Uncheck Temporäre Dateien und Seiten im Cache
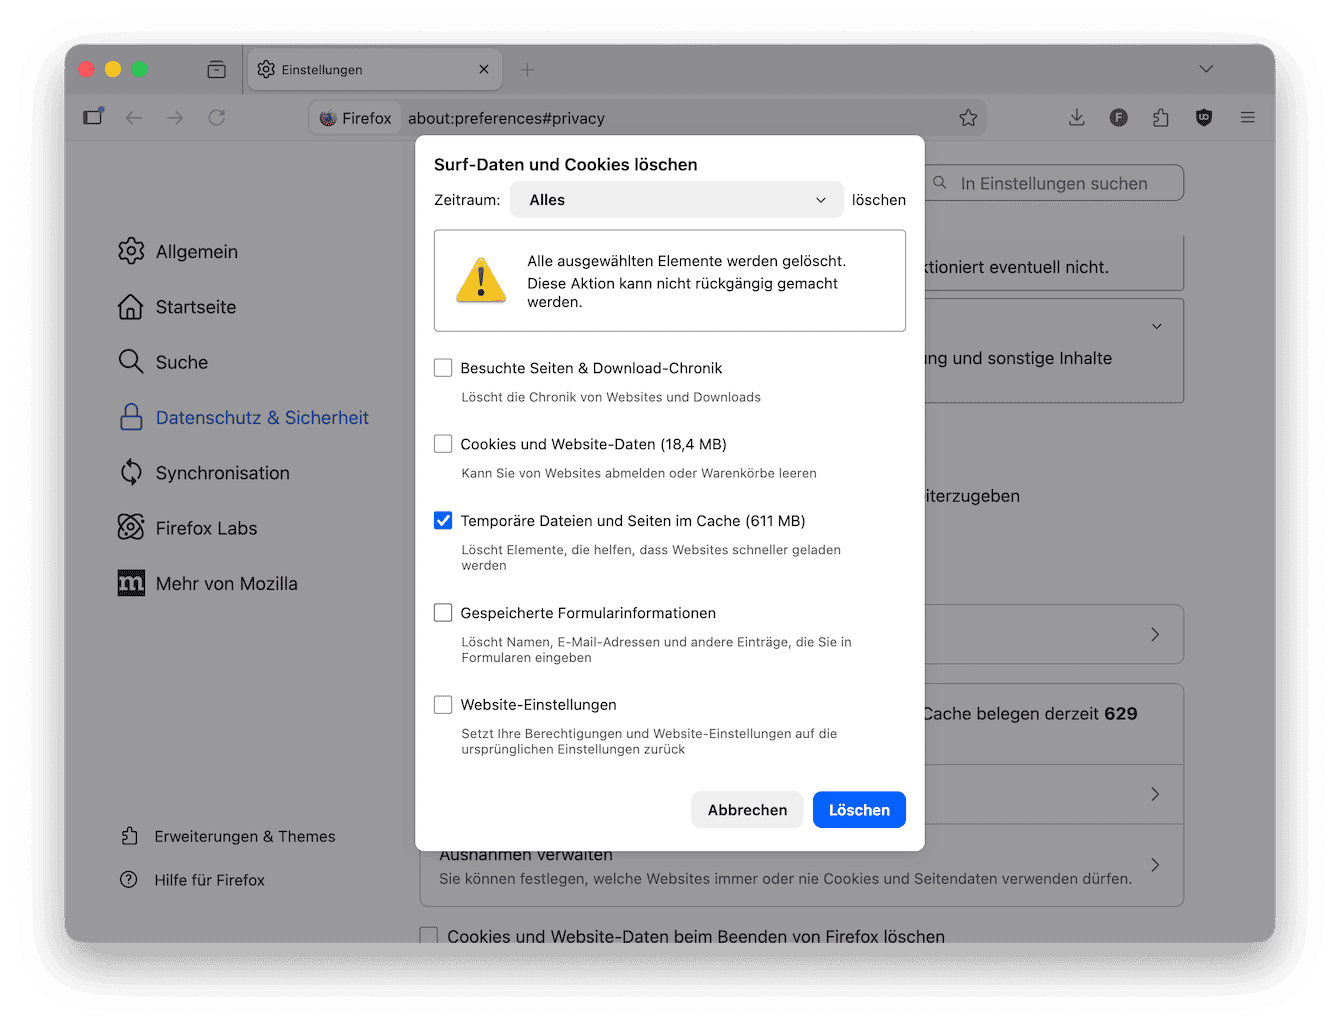The width and height of the screenshot is (1340, 1028). coord(443,520)
